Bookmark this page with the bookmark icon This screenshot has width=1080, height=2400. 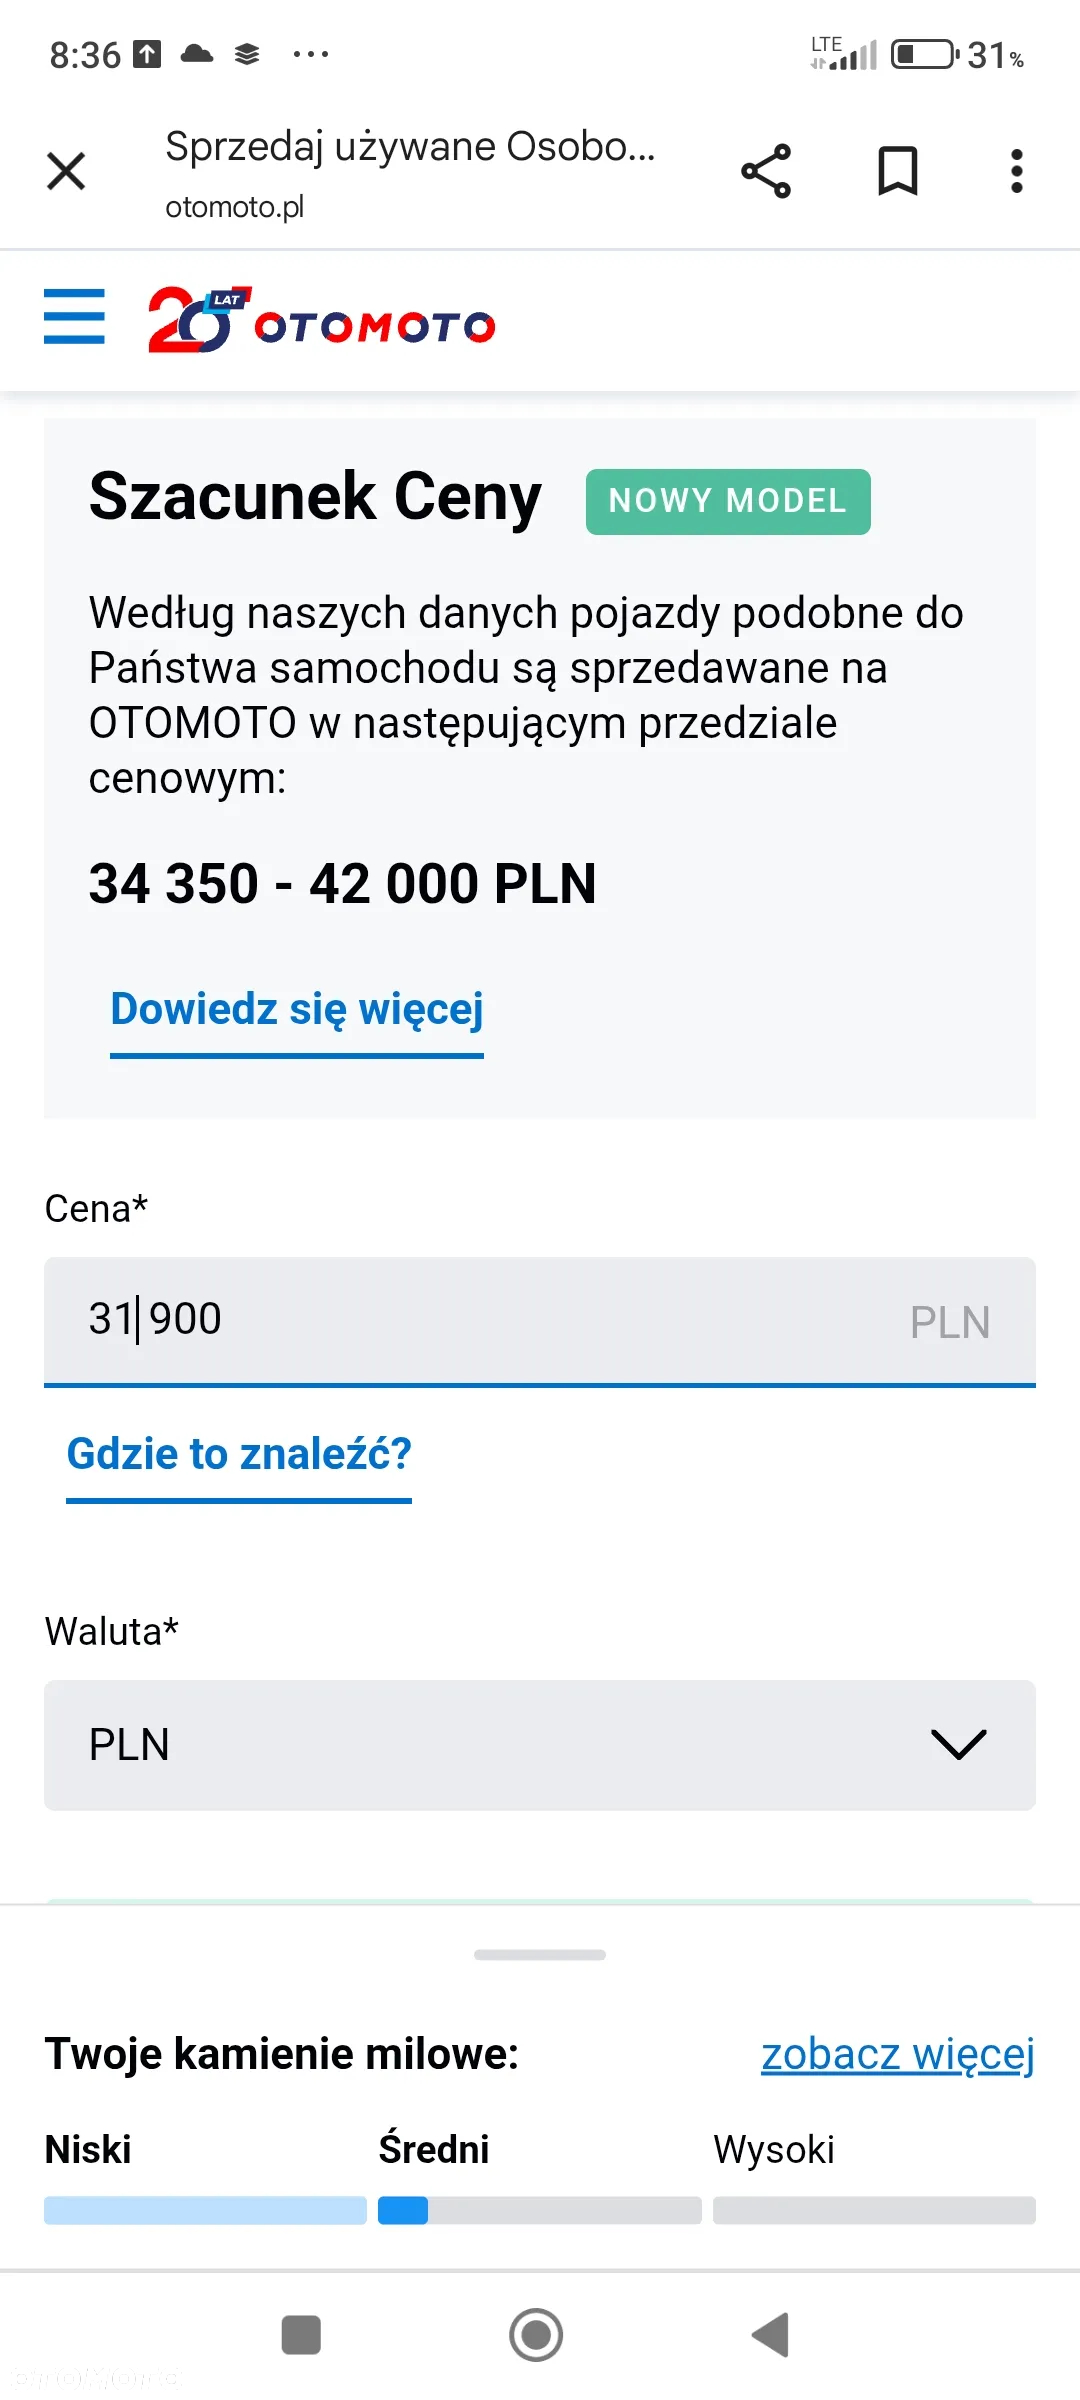click(x=897, y=171)
